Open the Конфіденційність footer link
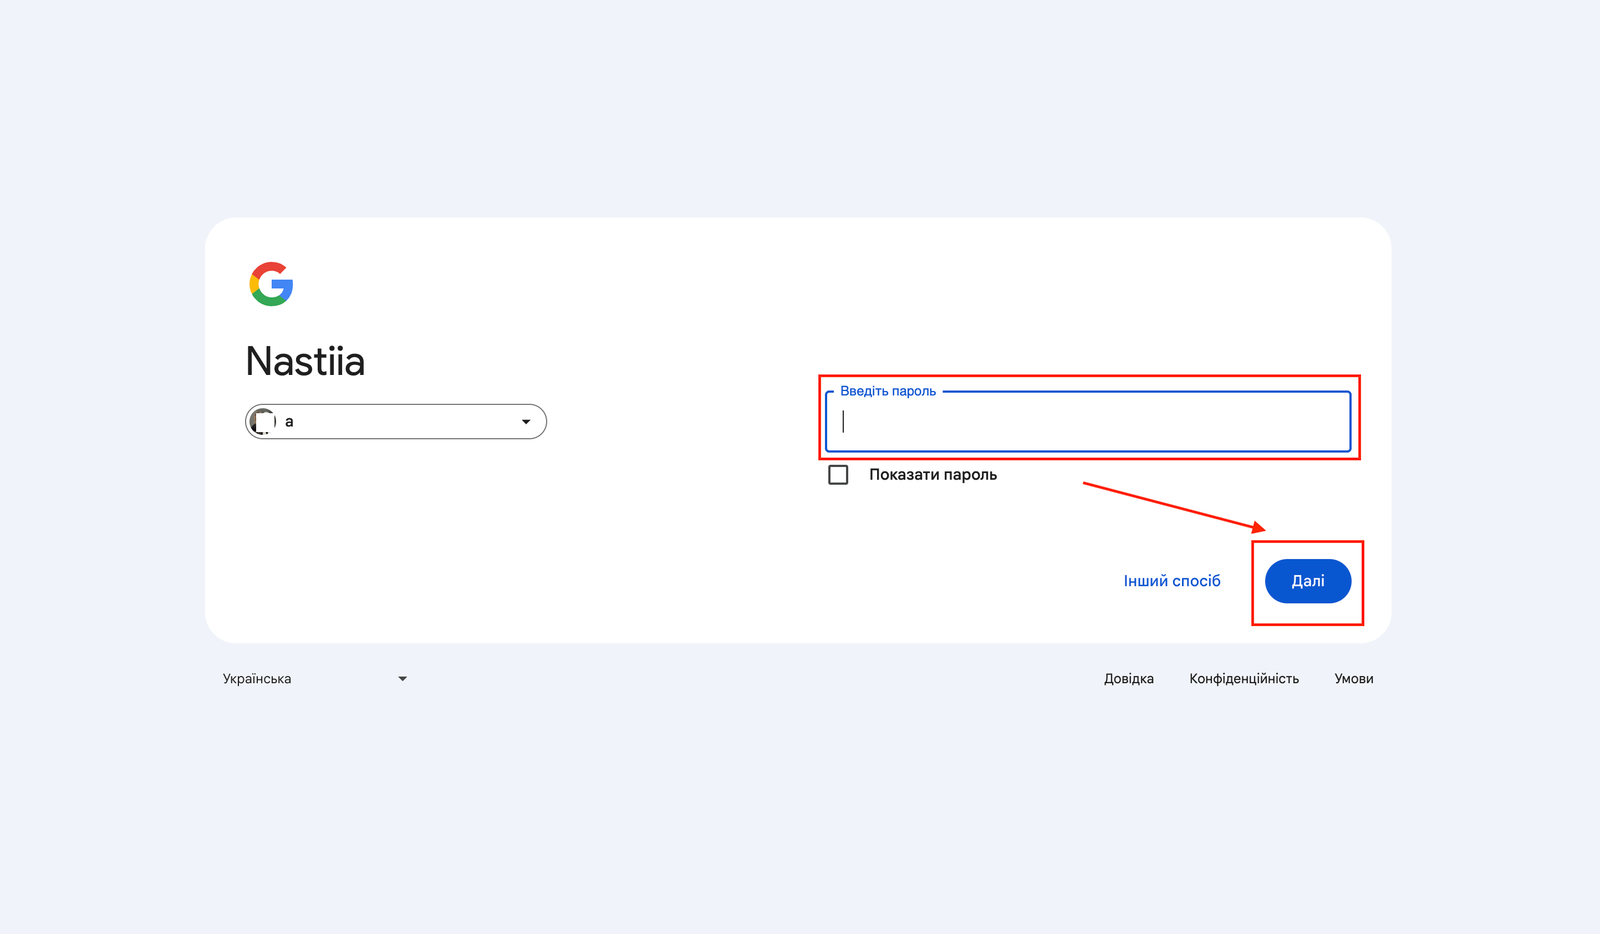 1244,679
